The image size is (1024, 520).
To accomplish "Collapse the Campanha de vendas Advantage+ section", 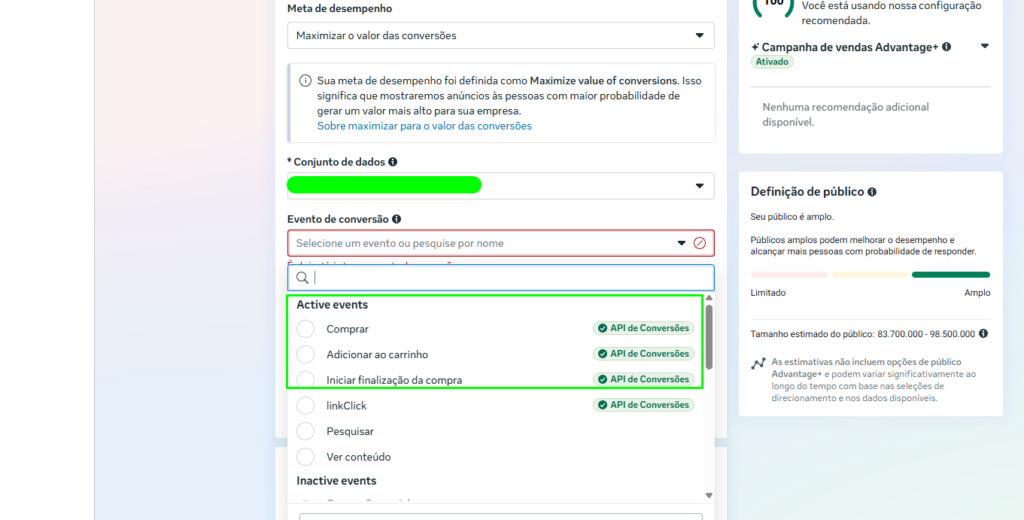I will pyautogui.click(x=985, y=46).
